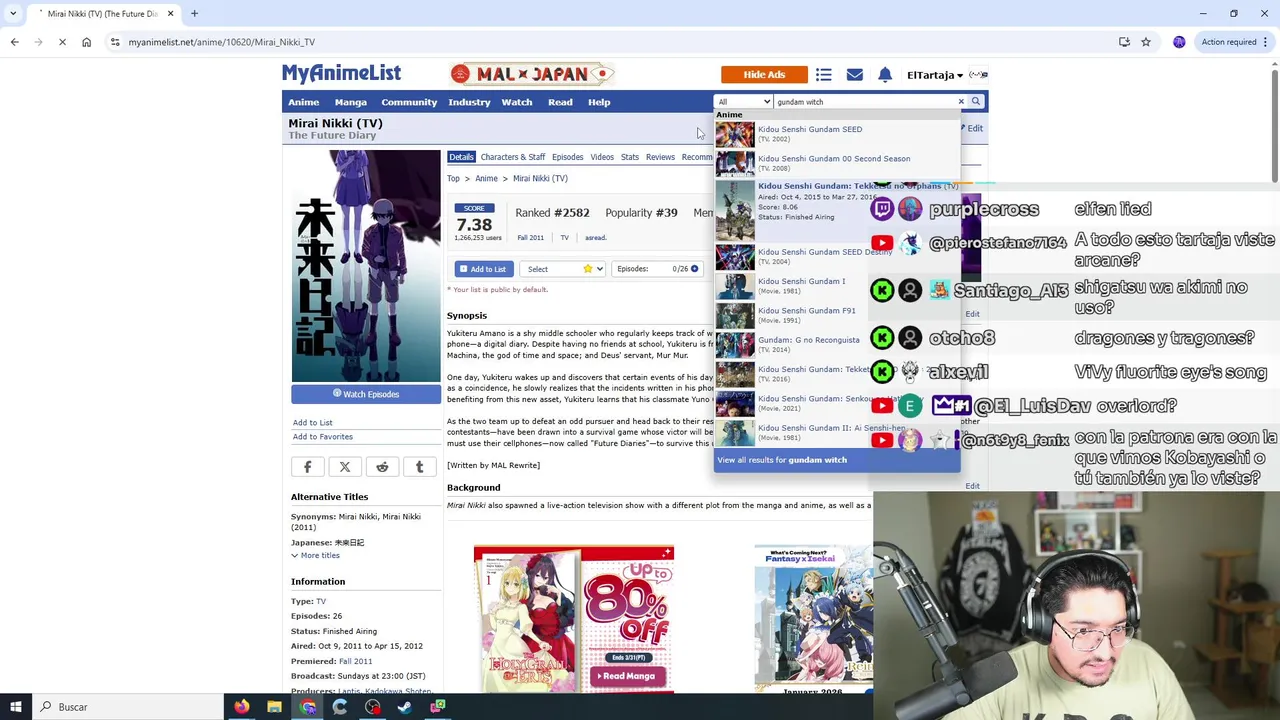1280x720 pixels.
Task: Select the Details tab
Action: click(x=461, y=157)
